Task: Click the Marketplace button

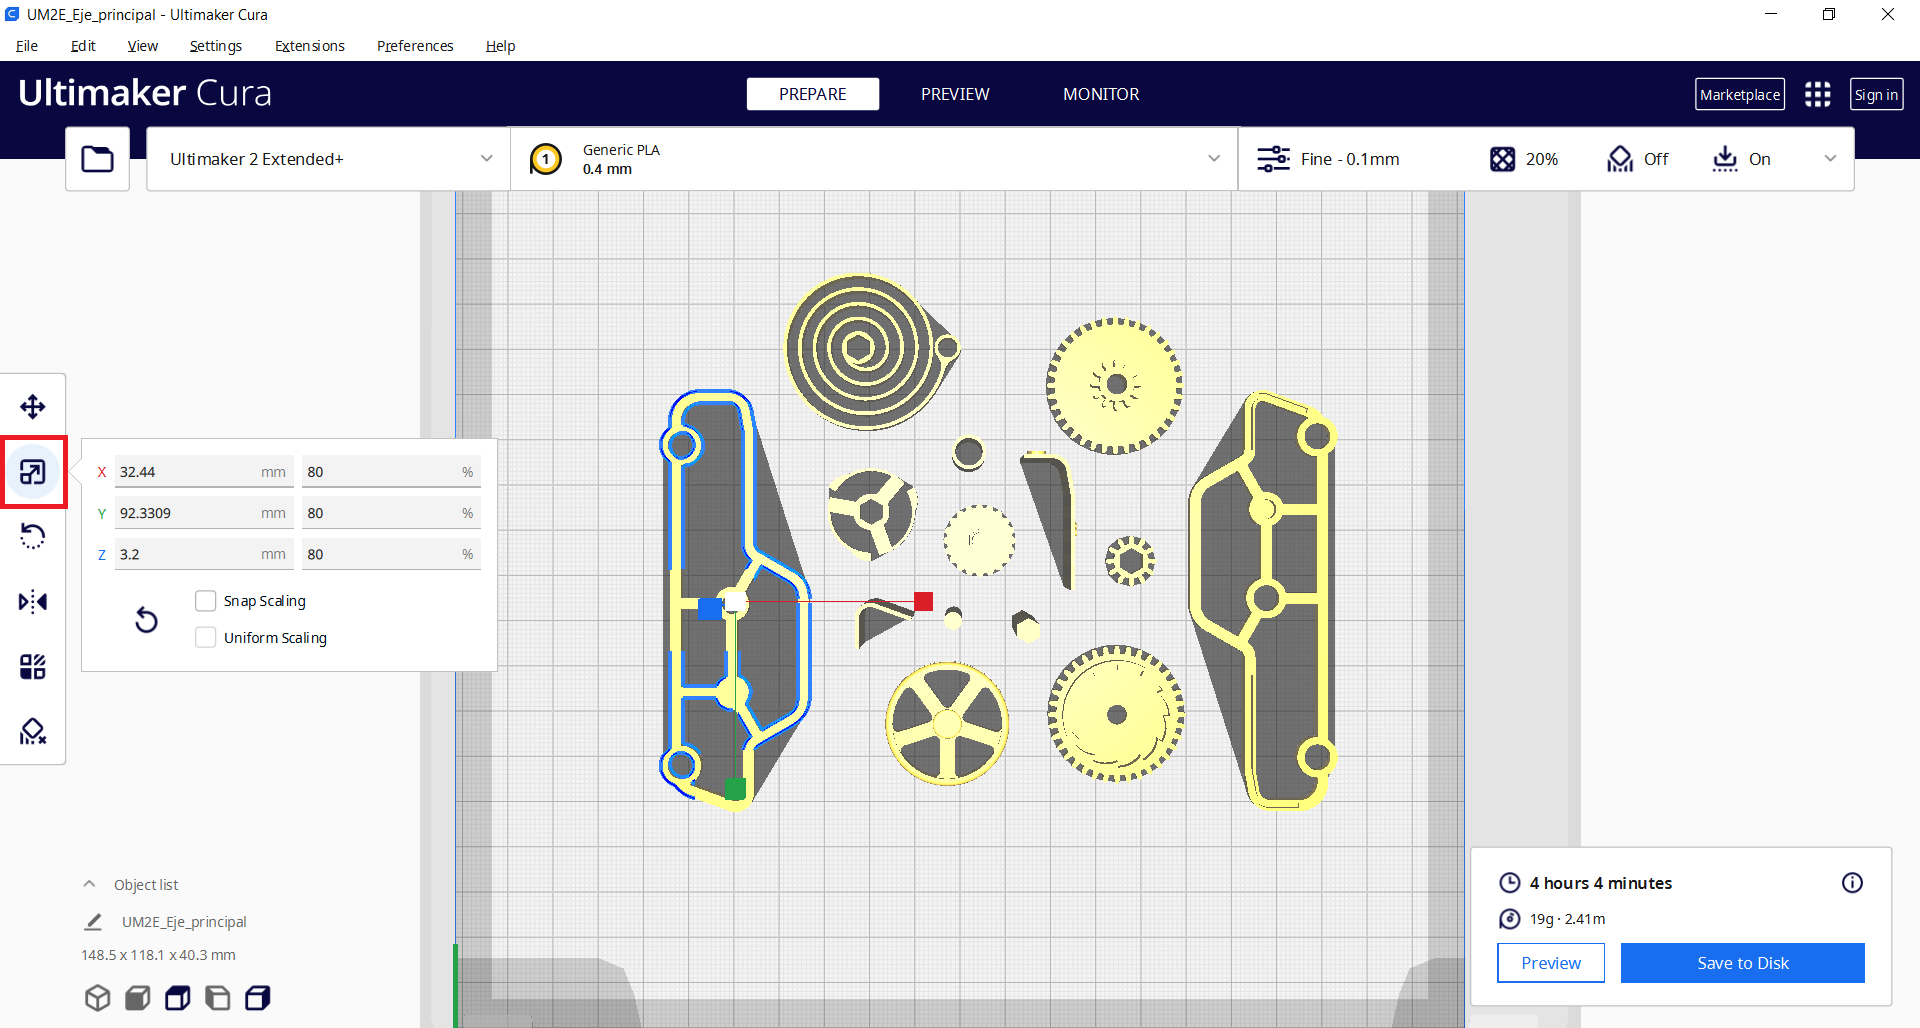Action: [1739, 95]
